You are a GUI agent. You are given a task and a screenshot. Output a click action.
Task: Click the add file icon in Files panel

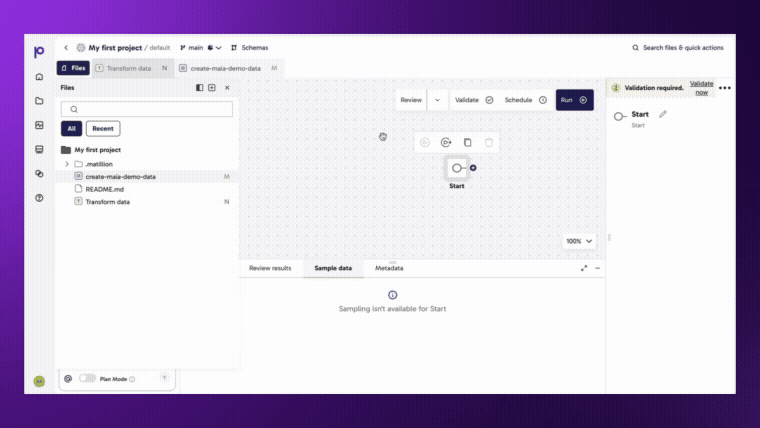212,88
